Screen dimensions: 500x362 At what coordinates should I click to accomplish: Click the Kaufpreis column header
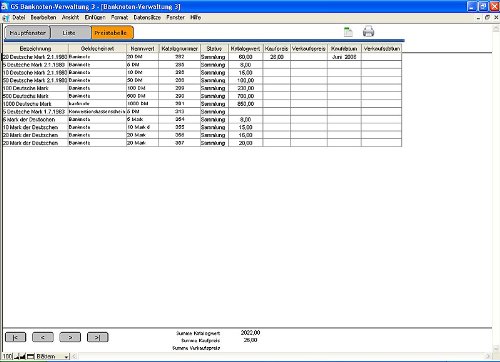tap(277, 49)
